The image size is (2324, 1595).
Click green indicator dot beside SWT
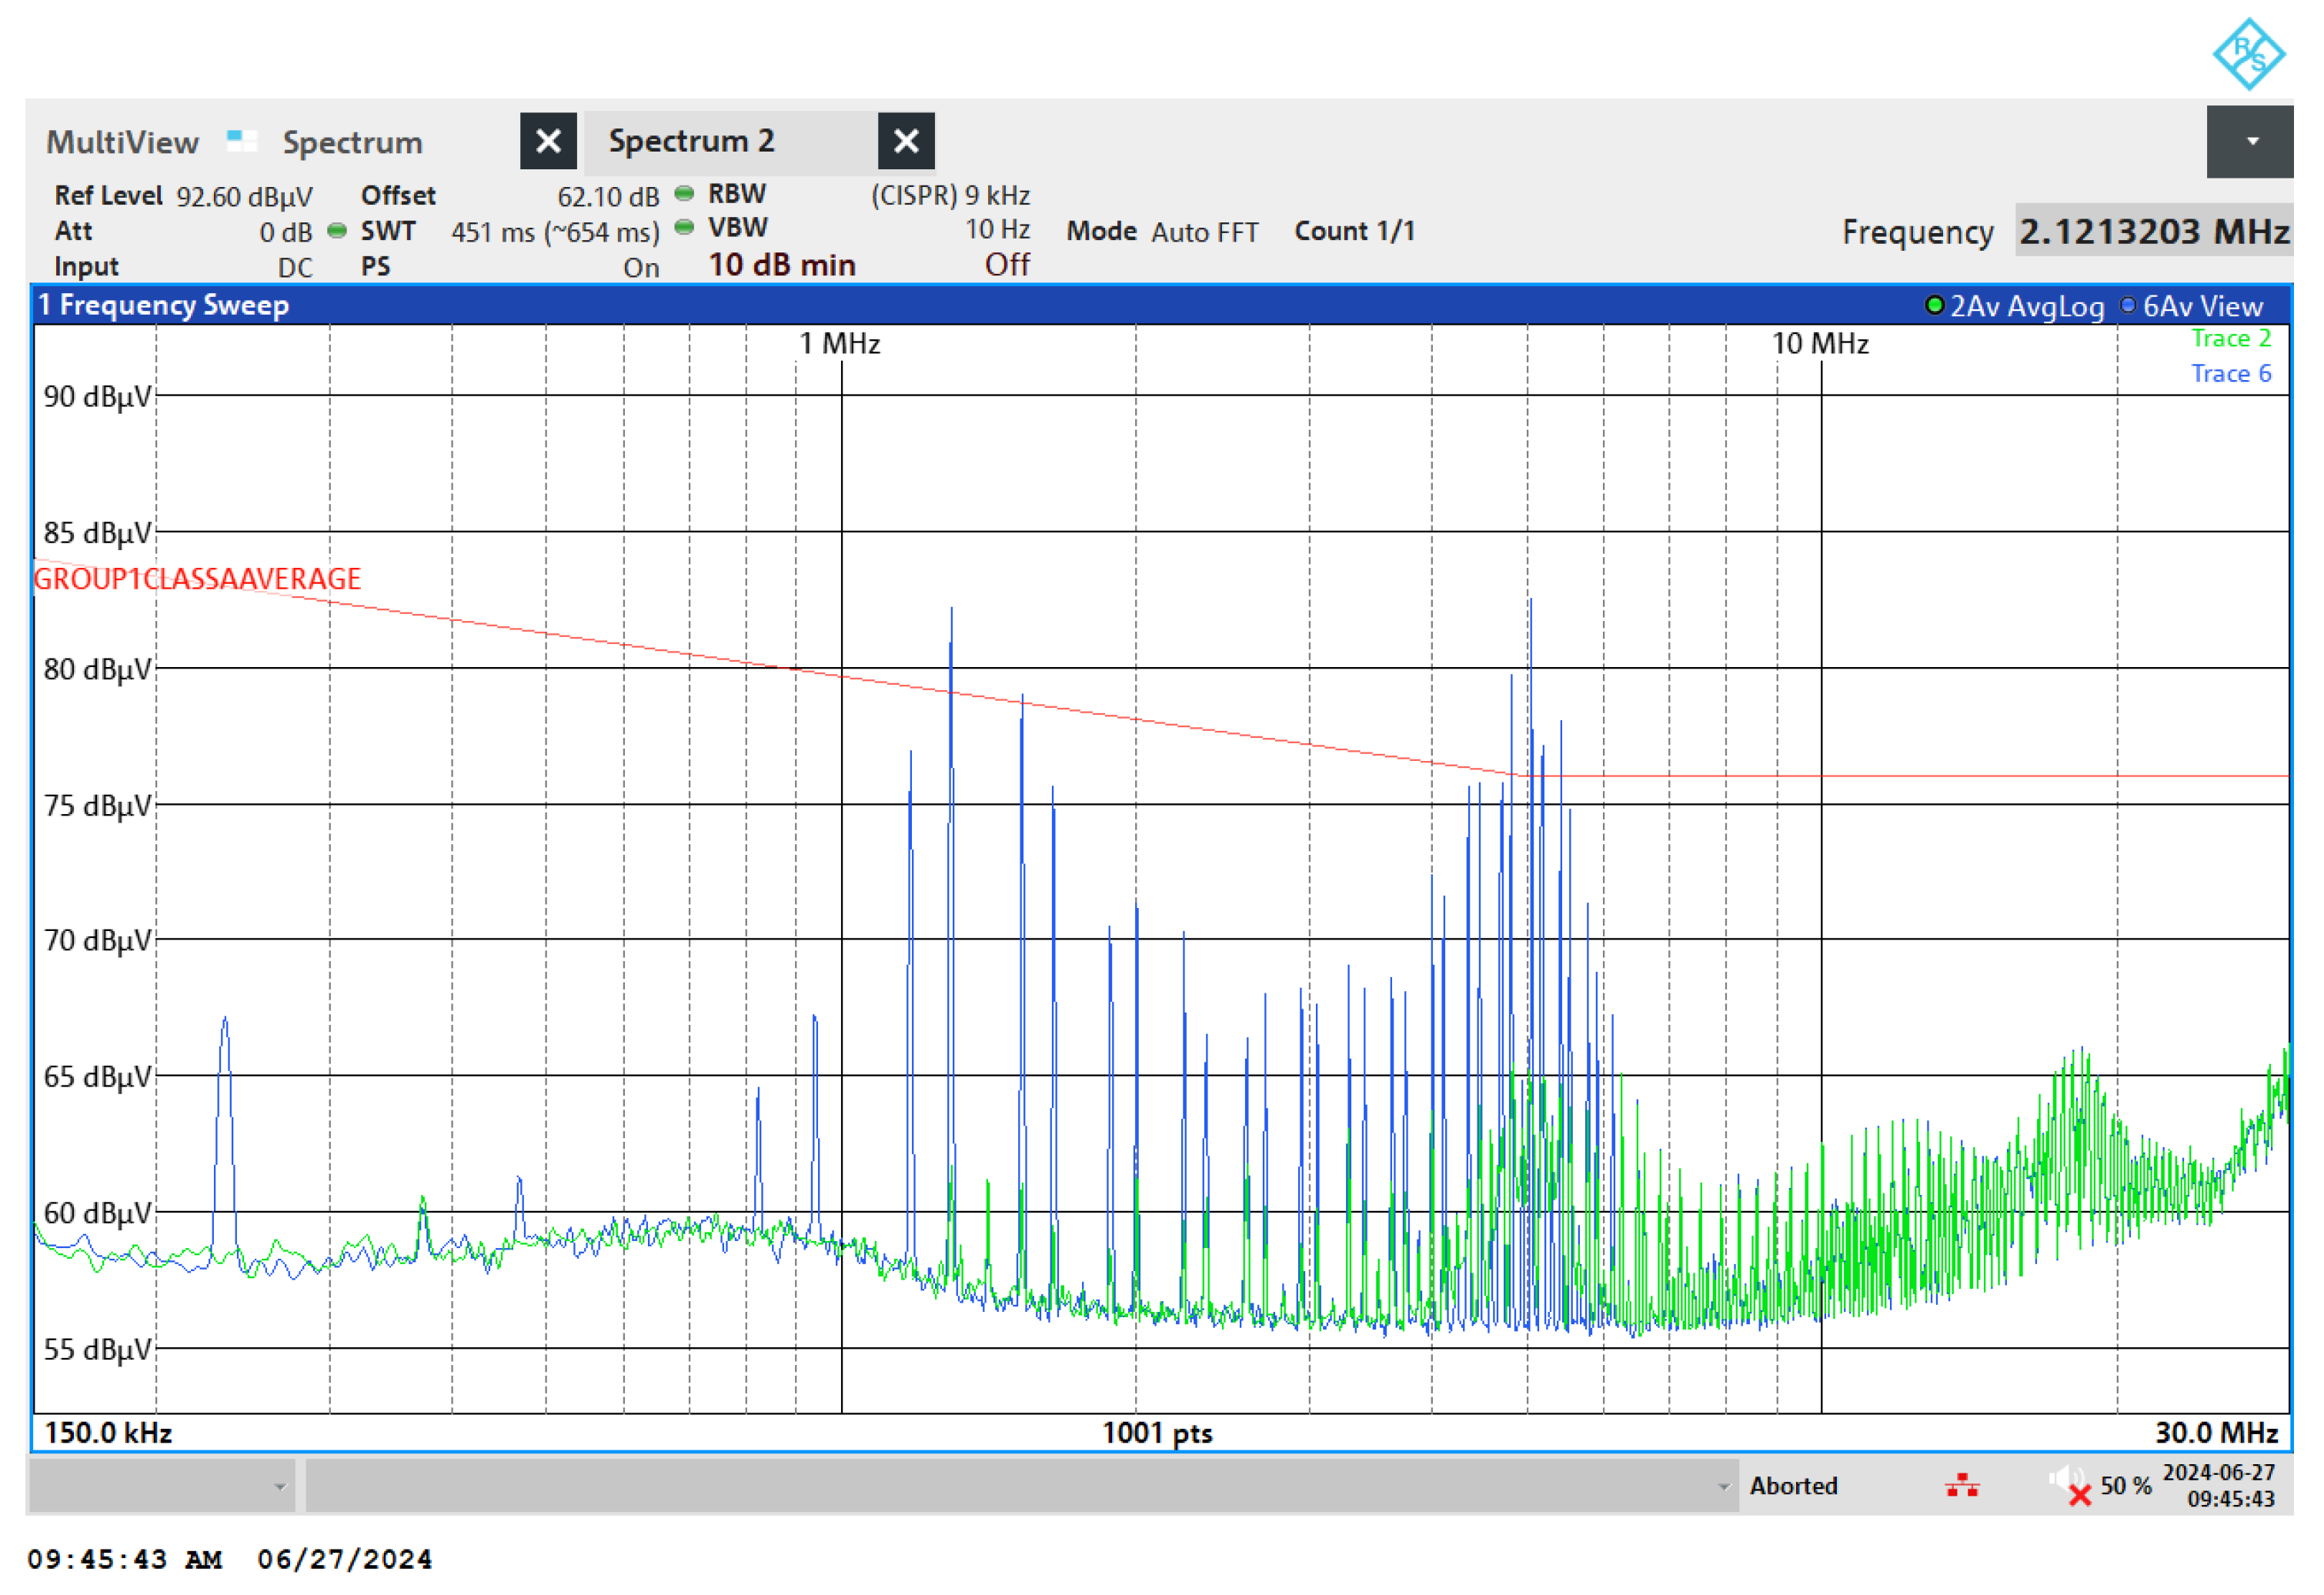click(338, 231)
